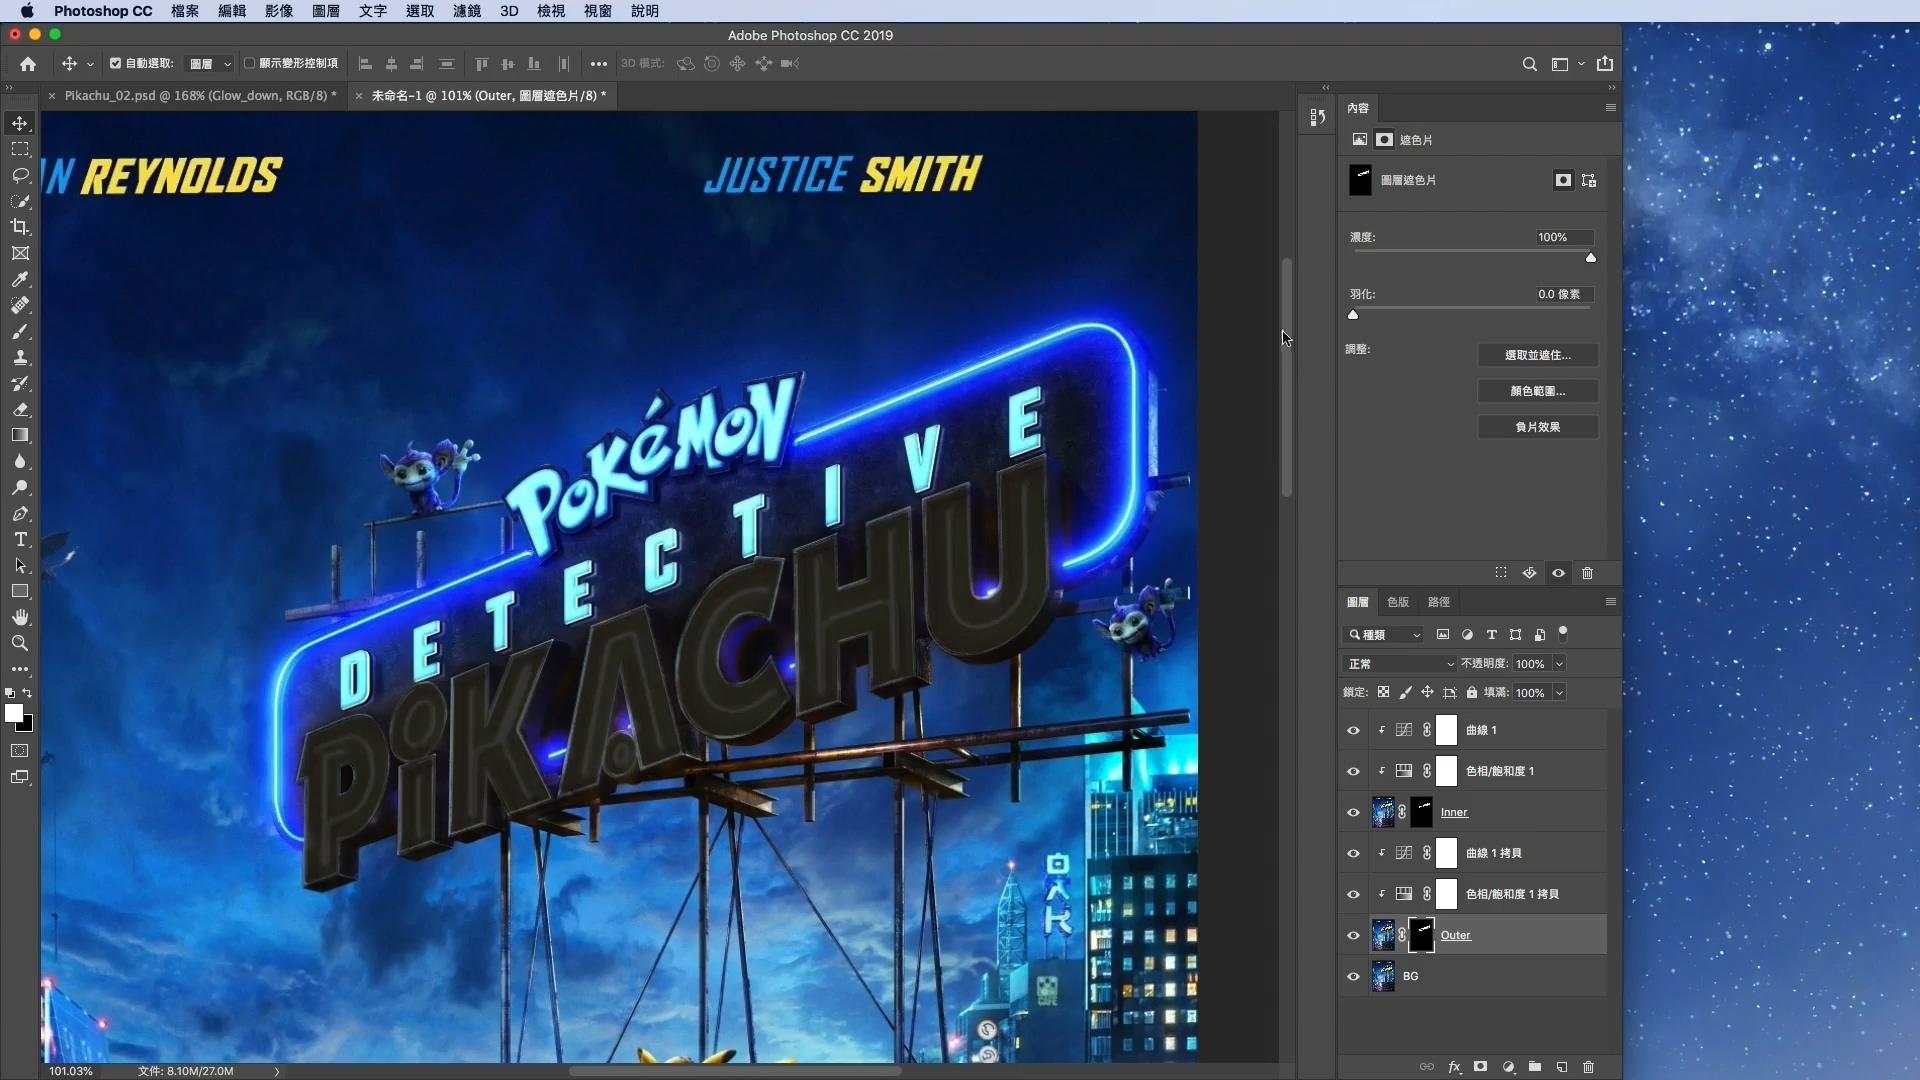Image resolution: width=1920 pixels, height=1080 pixels.
Task: Toggle mask visibility eye in Properties panel
Action: coord(1558,573)
